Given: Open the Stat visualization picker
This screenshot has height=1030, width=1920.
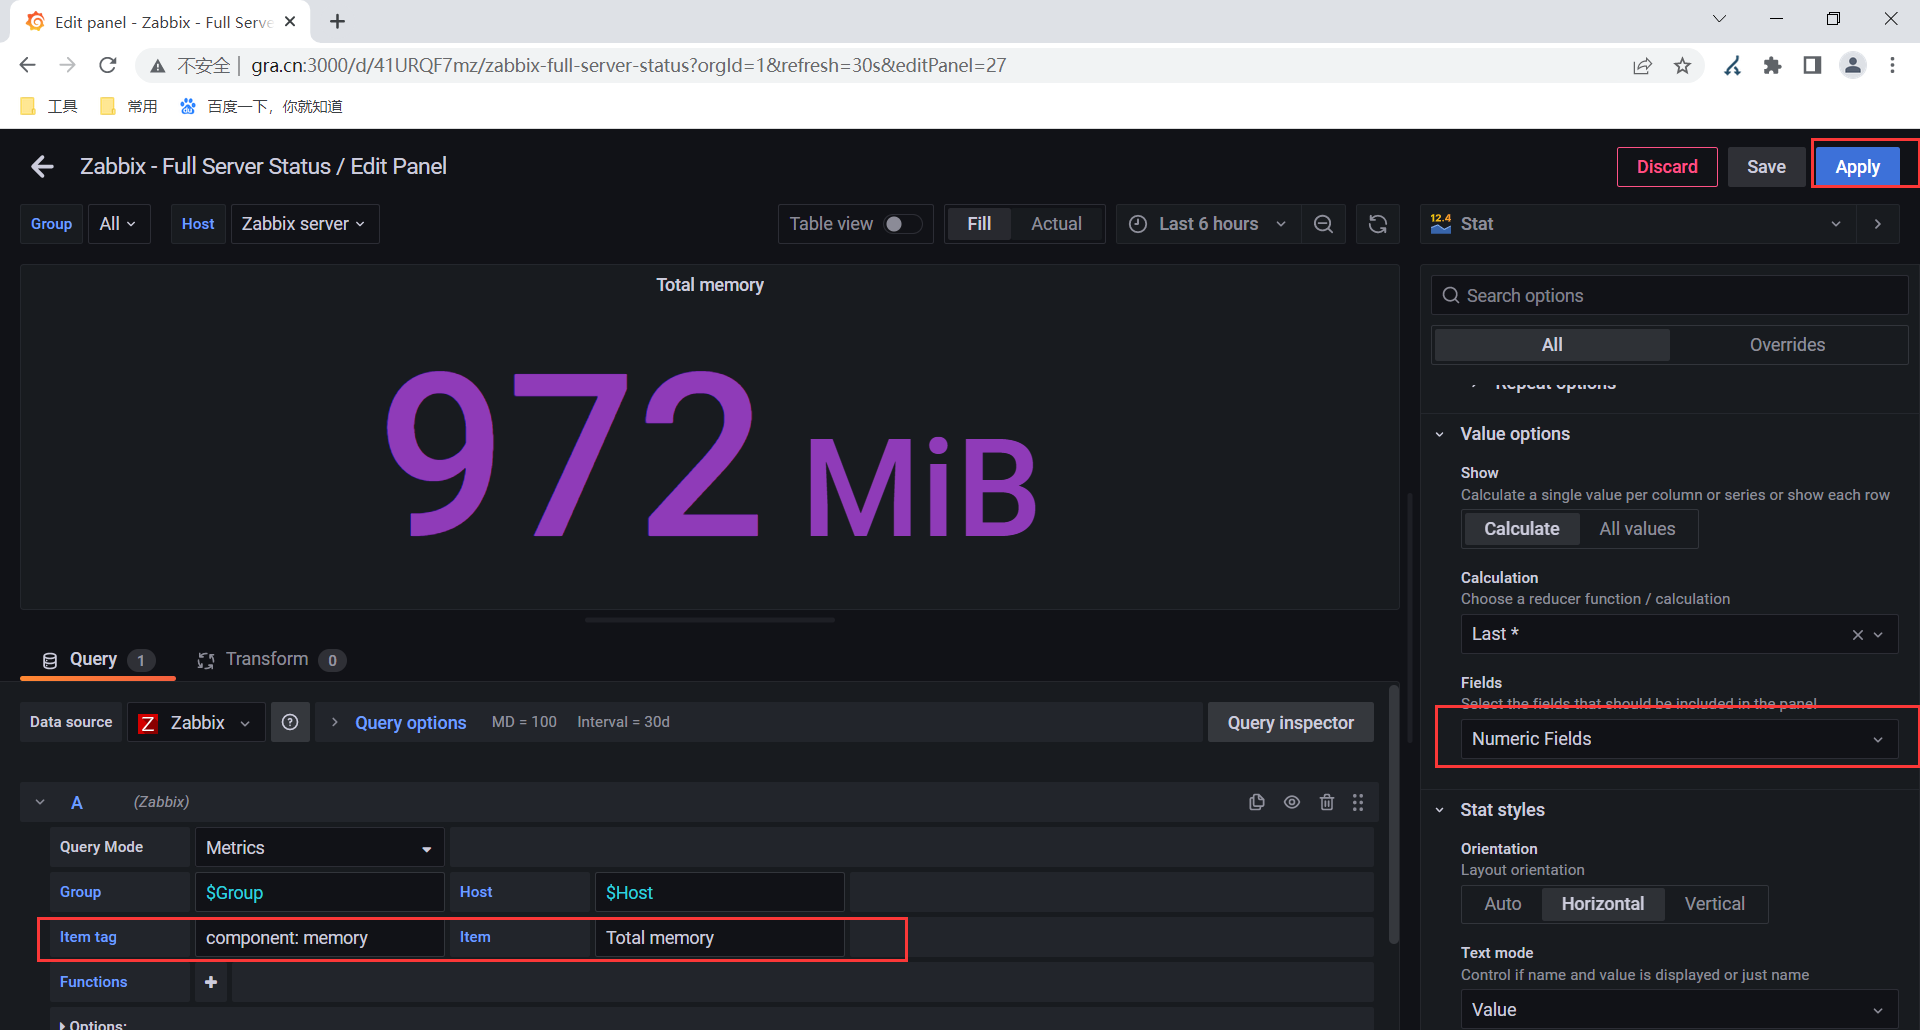Looking at the screenshot, I should [x=1638, y=224].
